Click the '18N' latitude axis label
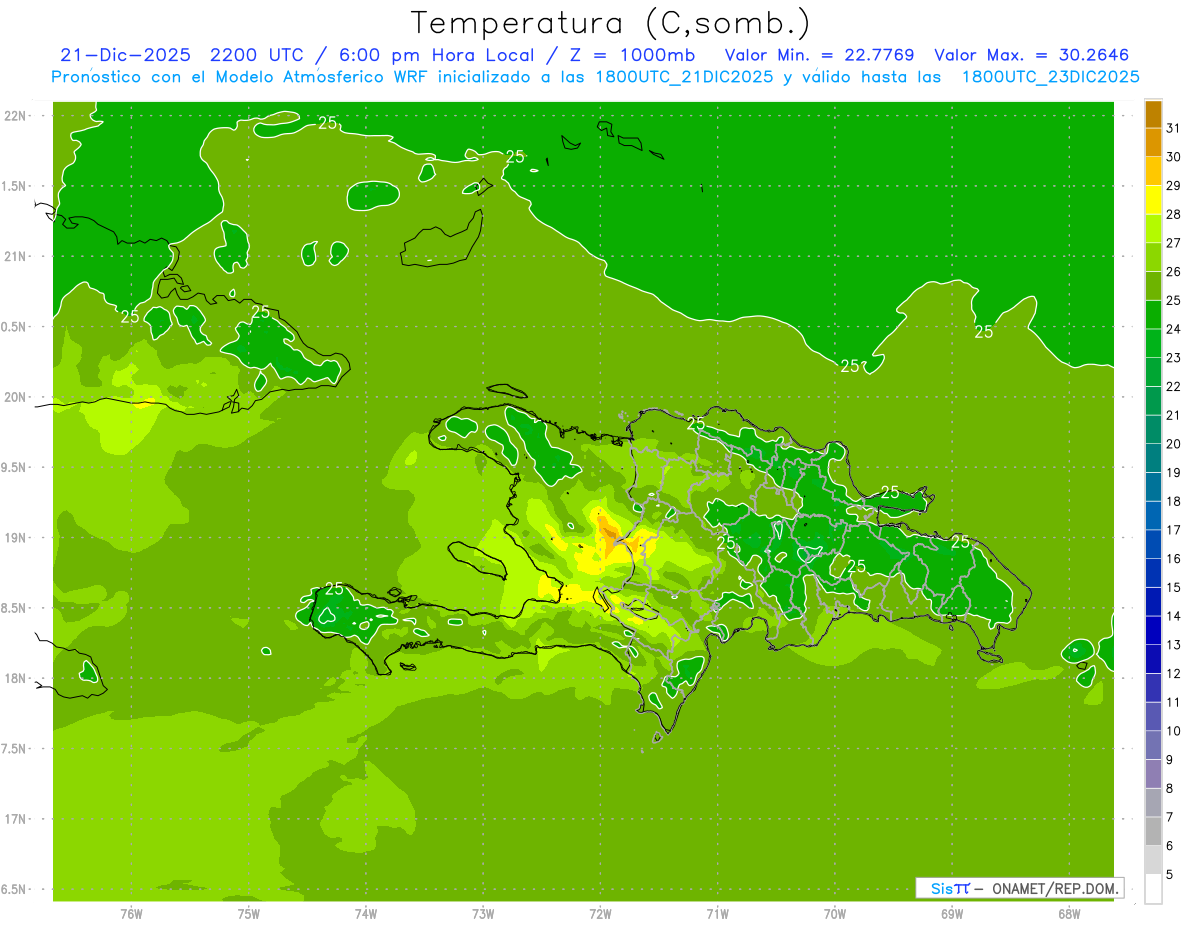The height and width of the screenshot is (927, 1200). 17,678
